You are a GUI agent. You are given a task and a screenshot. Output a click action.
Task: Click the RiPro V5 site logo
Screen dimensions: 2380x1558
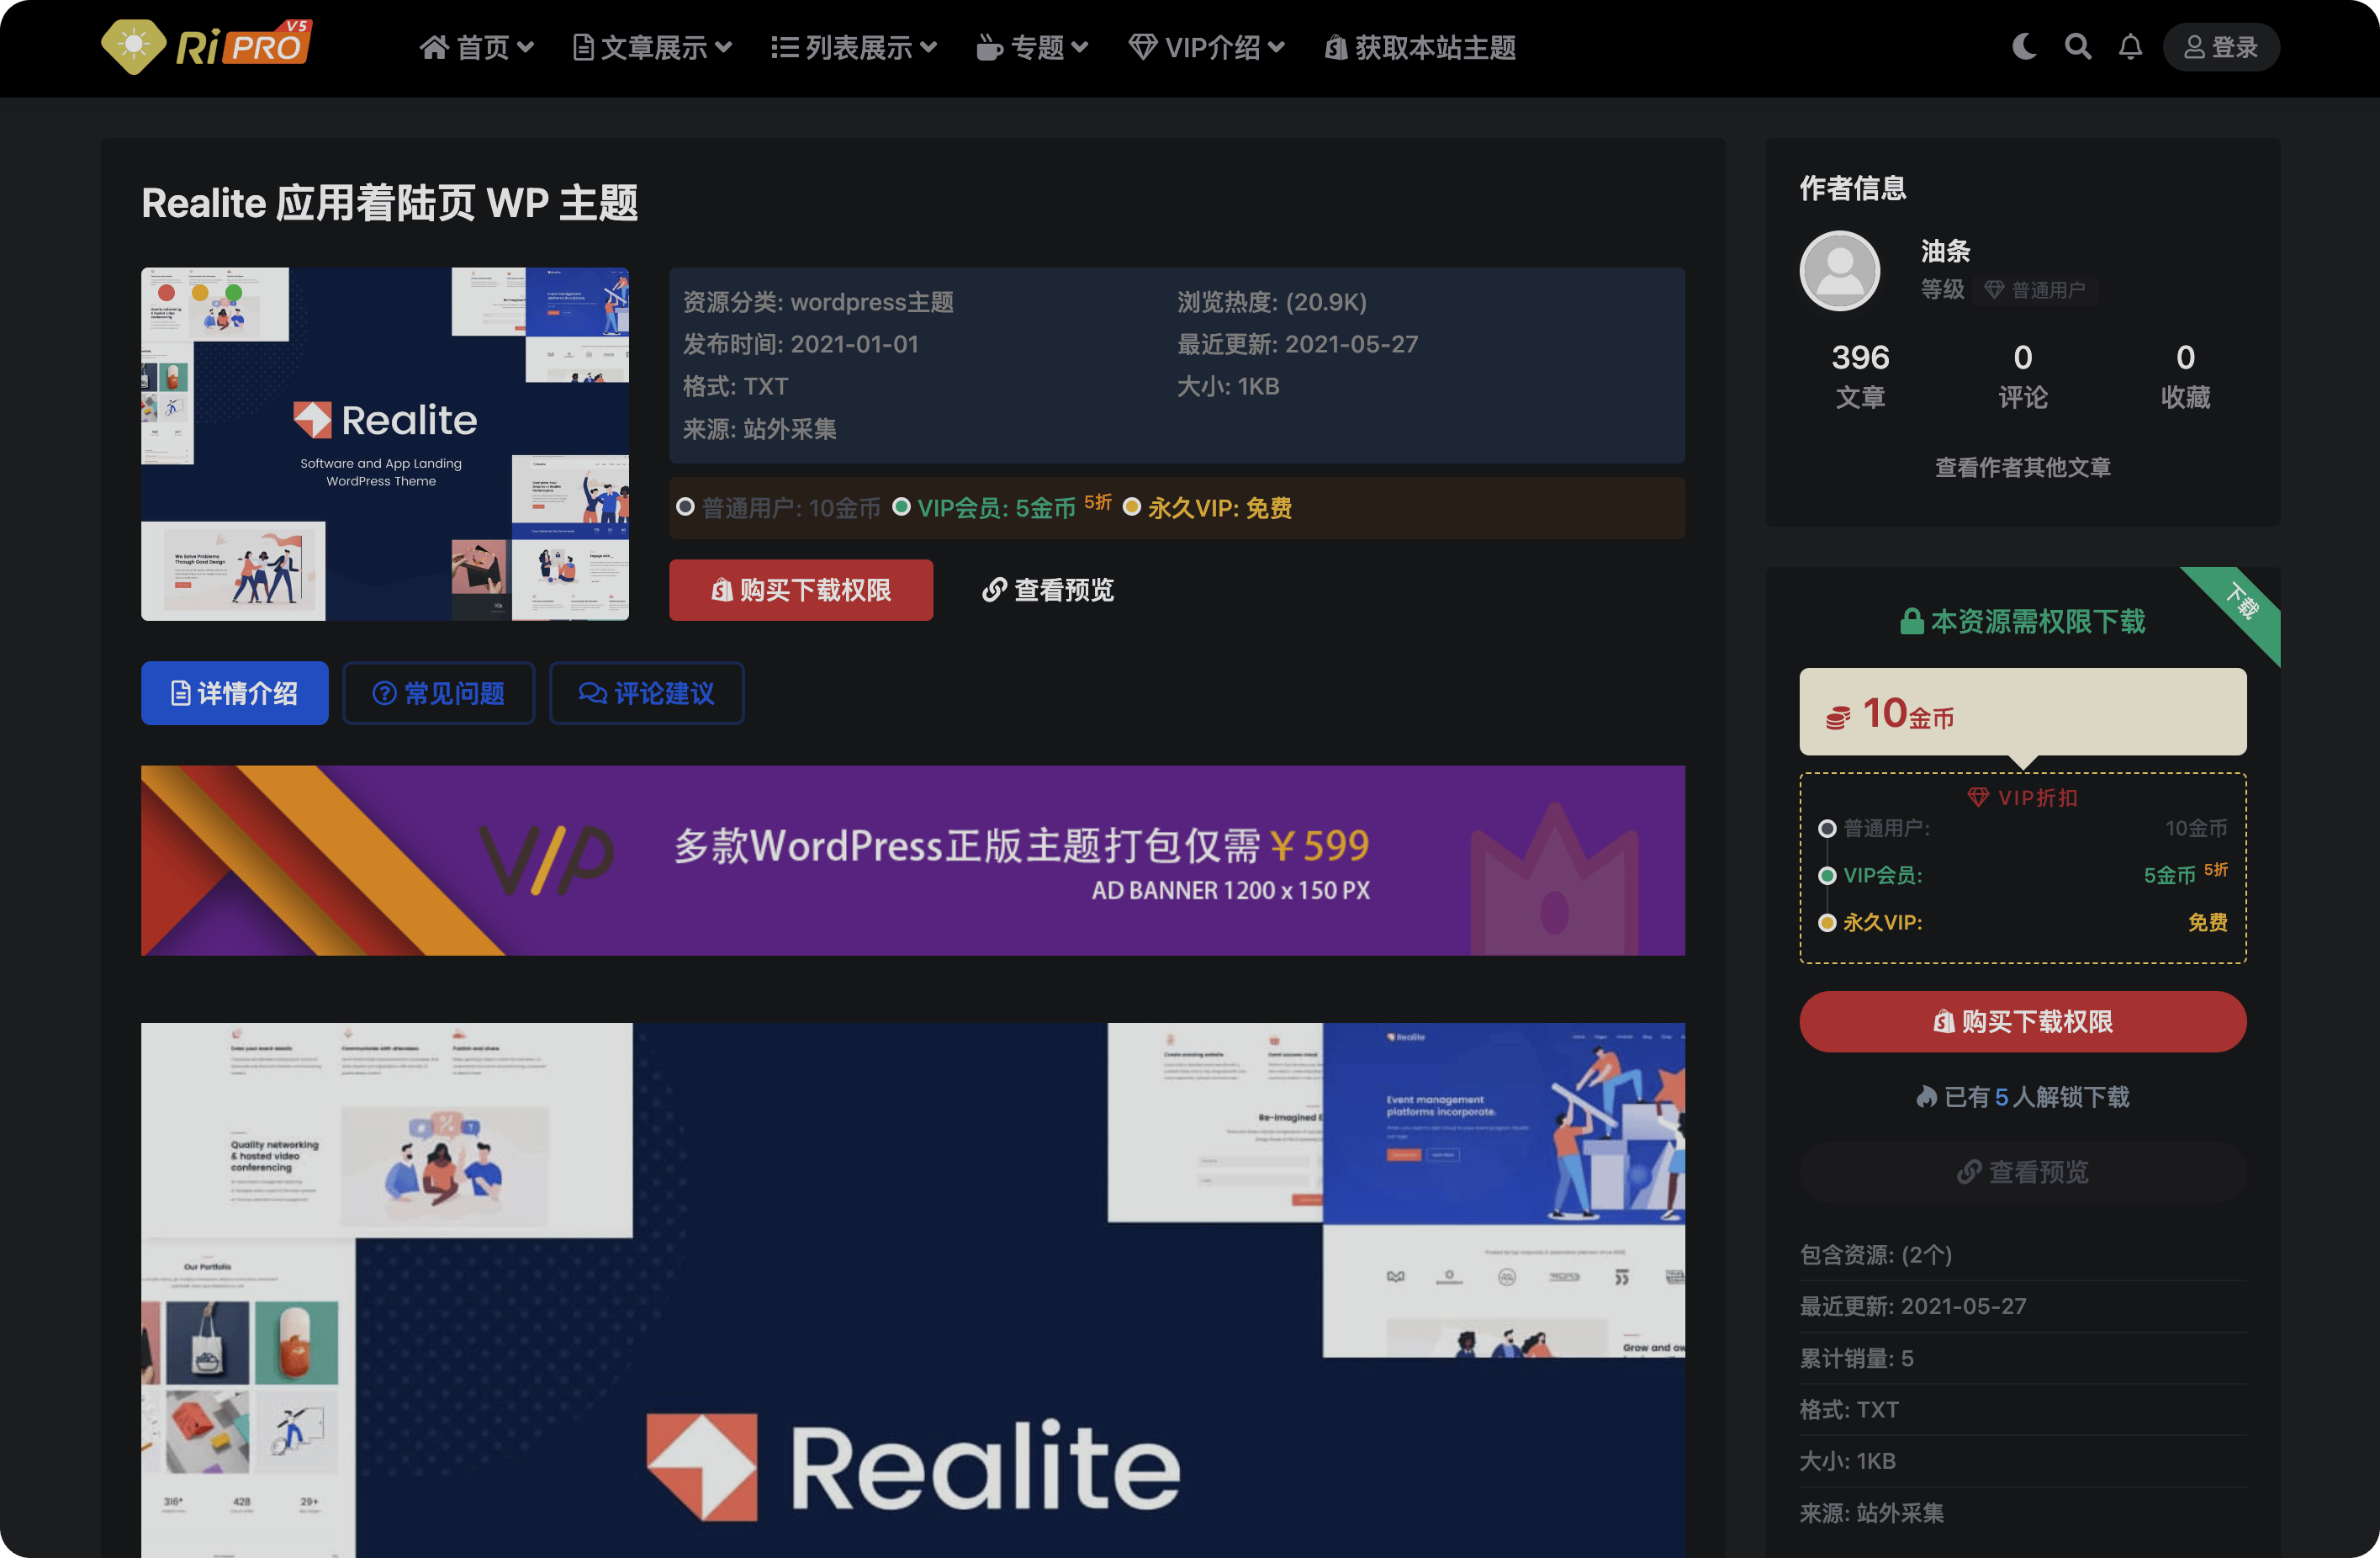point(208,46)
